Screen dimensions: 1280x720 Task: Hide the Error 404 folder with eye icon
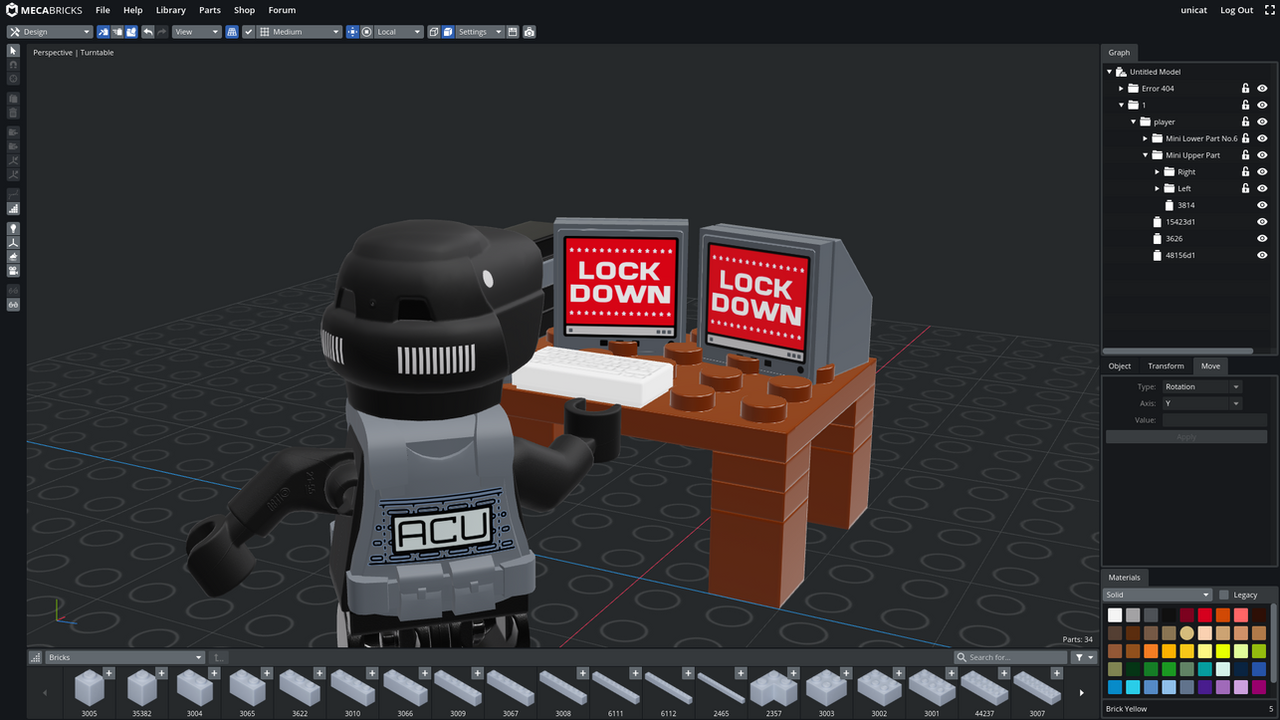click(x=1262, y=88)
